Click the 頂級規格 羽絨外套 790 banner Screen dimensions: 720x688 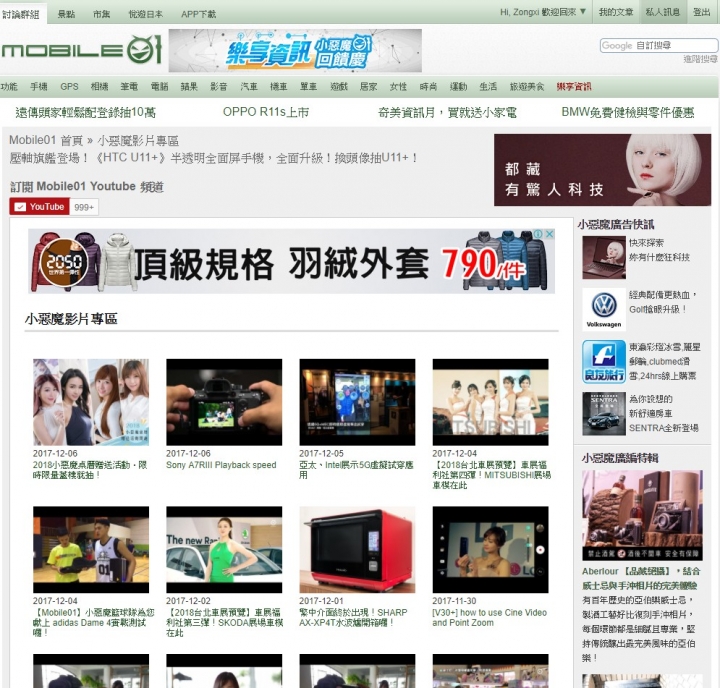tap(291, 261)
